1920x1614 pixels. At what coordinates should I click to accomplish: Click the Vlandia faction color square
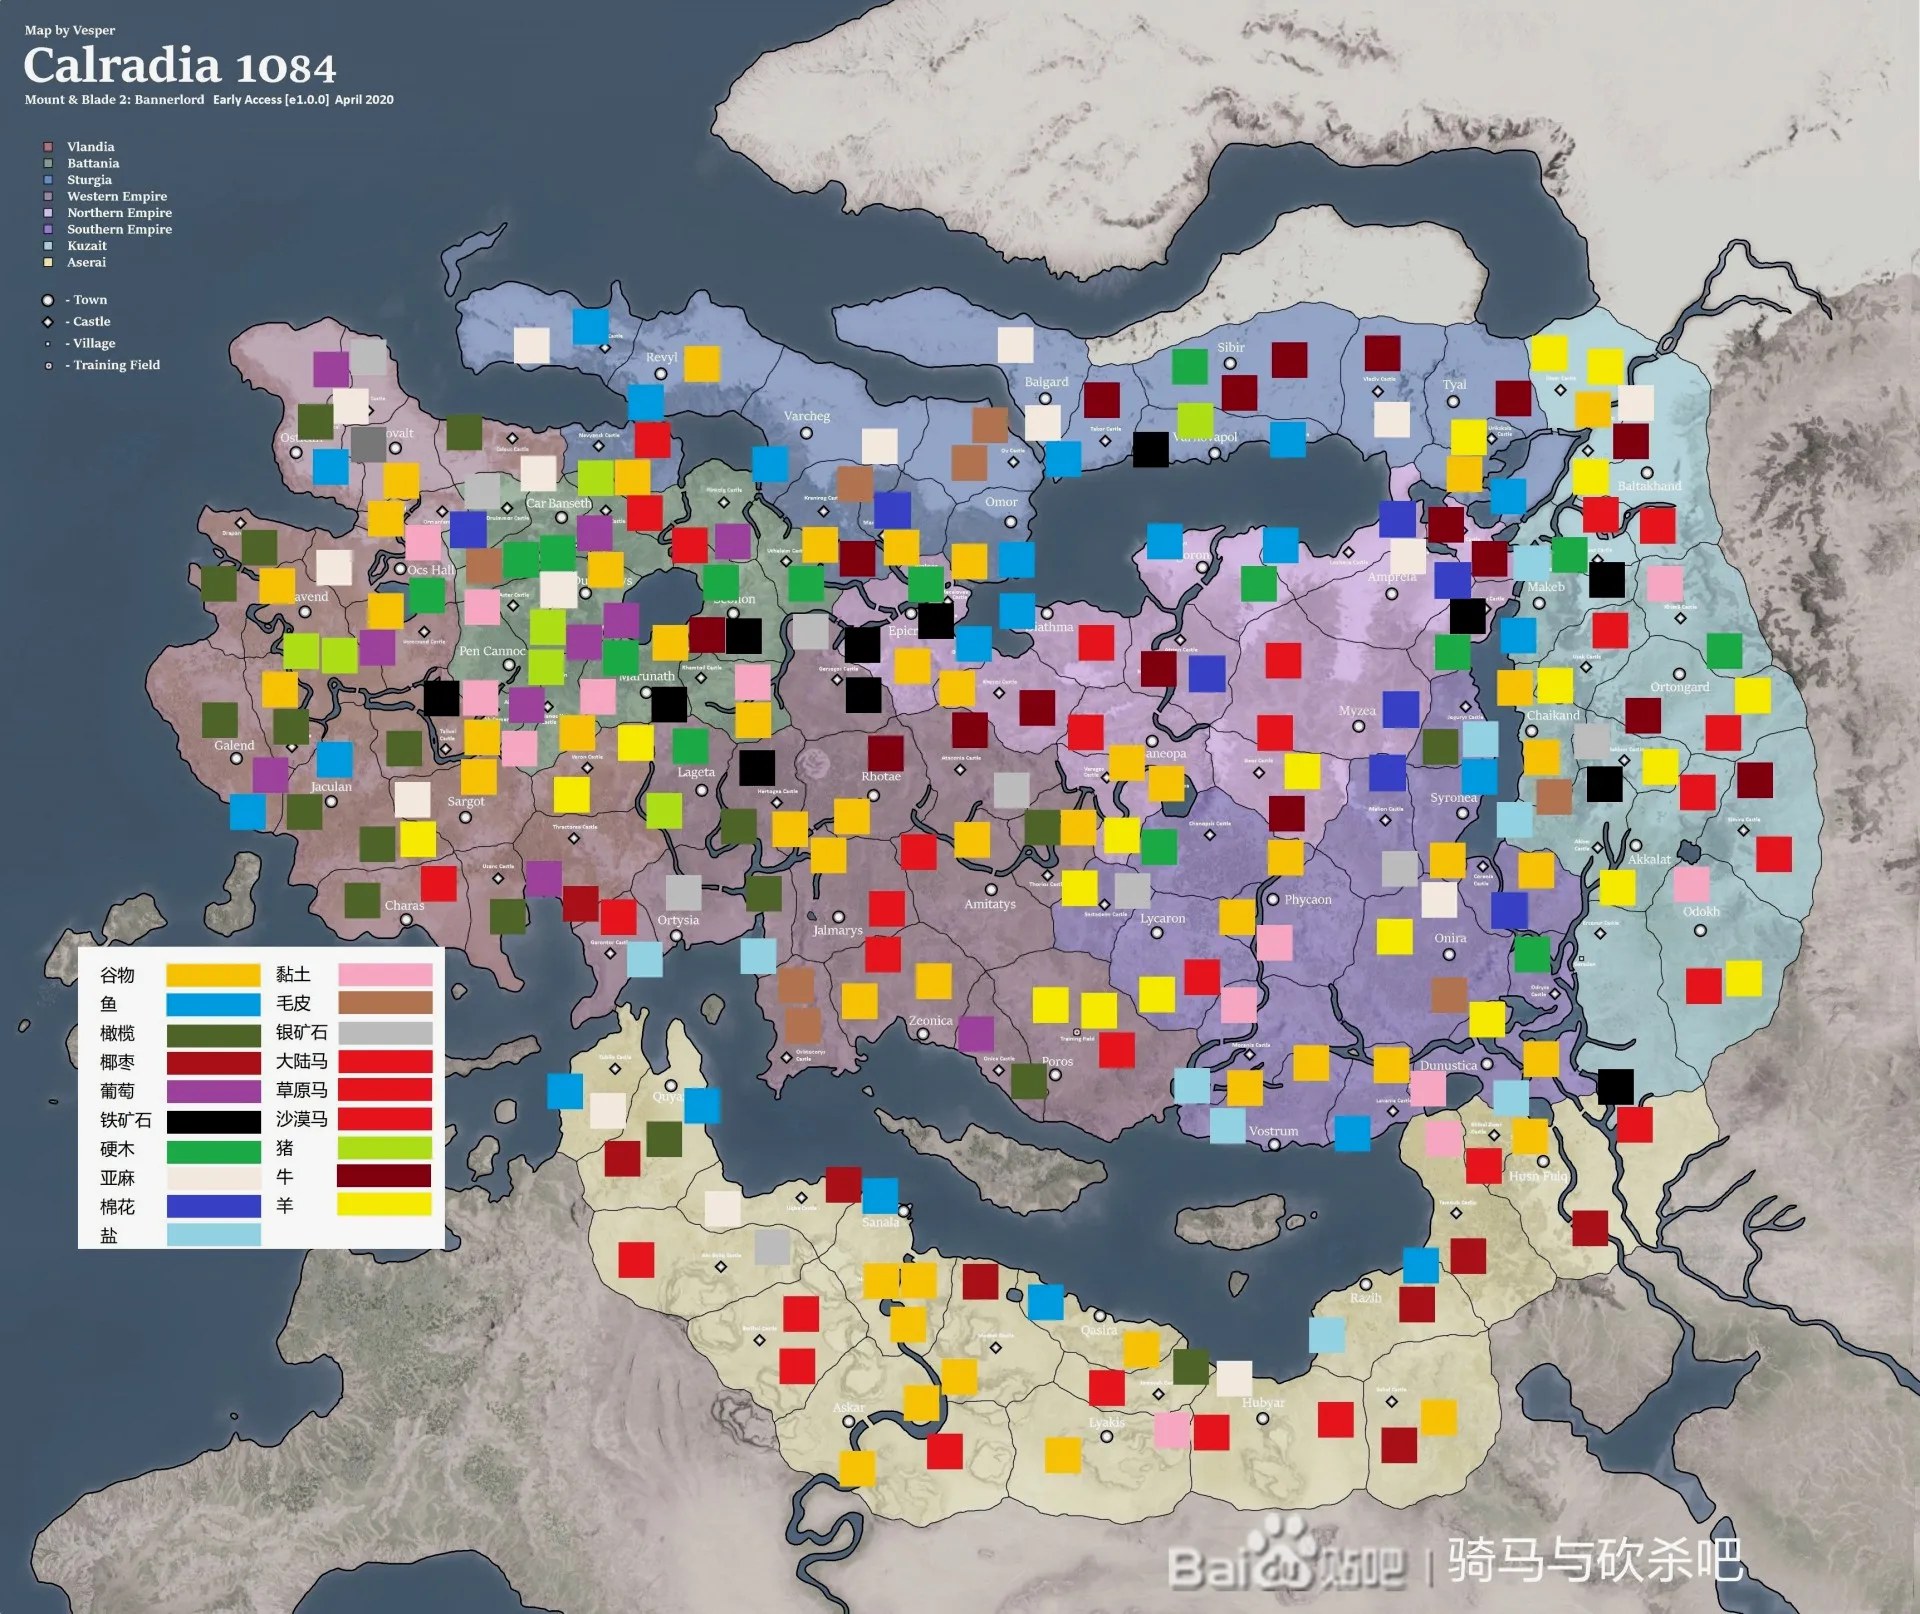point(47,147)
